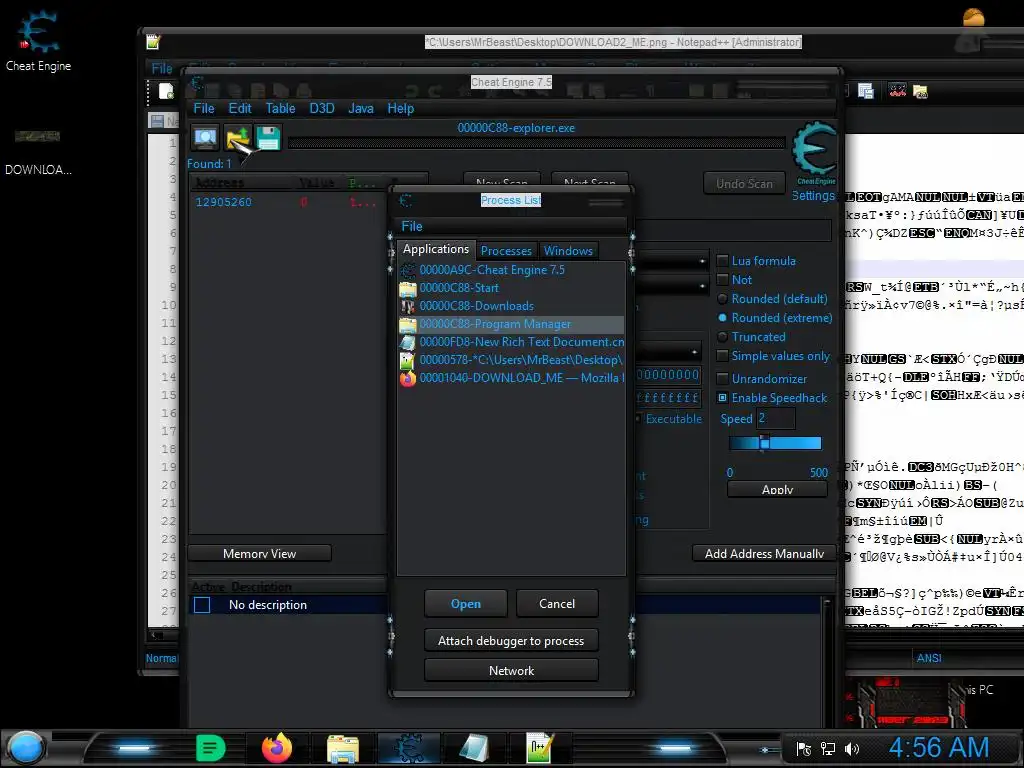
Task: Open the green chat app in taskbar
Action: click(210, 748)
